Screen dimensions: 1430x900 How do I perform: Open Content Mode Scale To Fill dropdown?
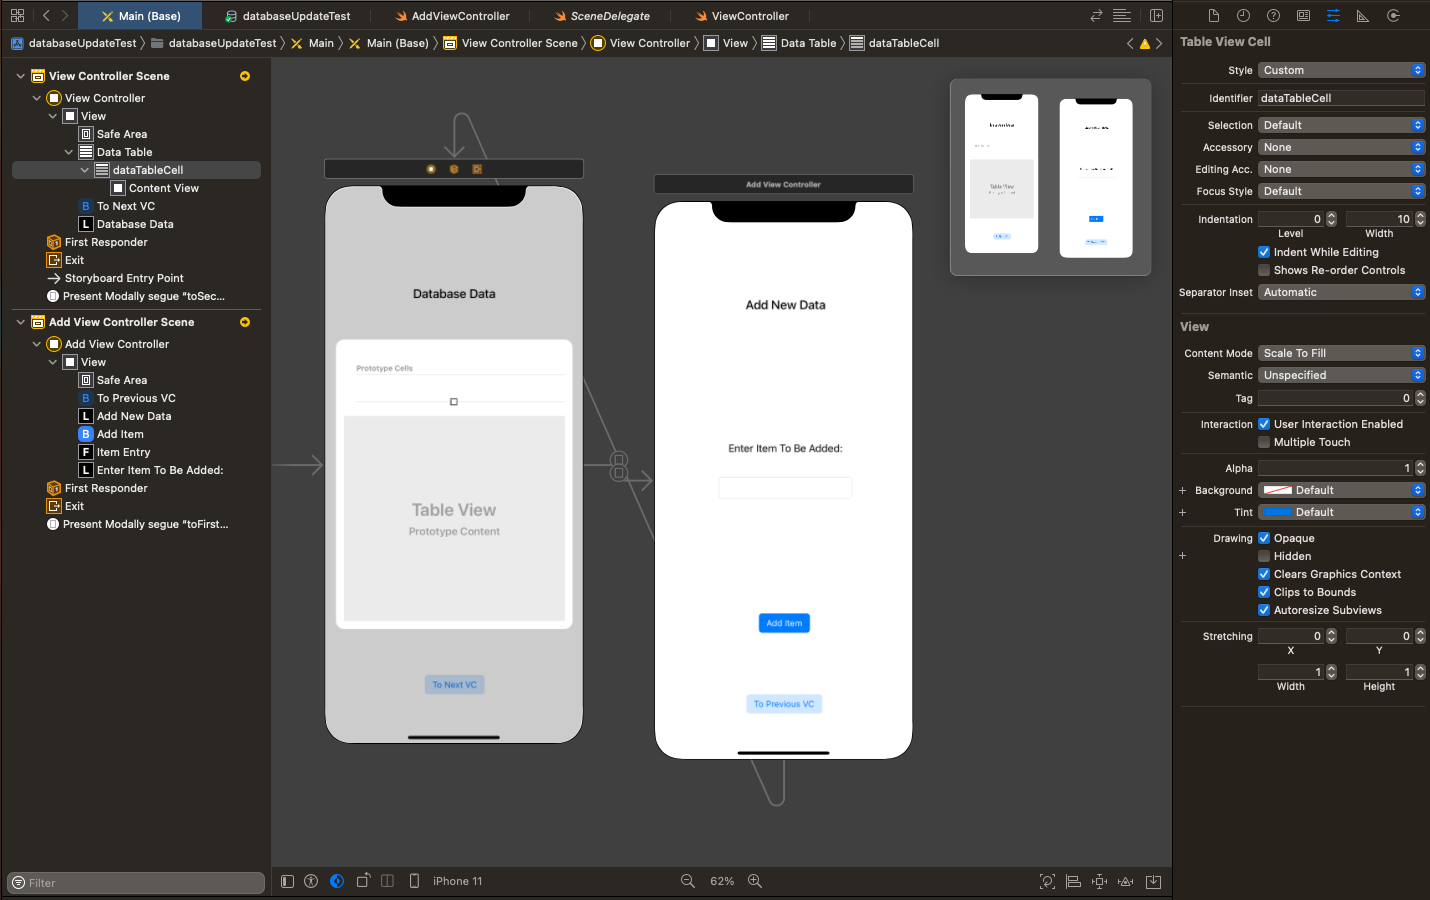pyautogui.click(x=1341, y=353)
